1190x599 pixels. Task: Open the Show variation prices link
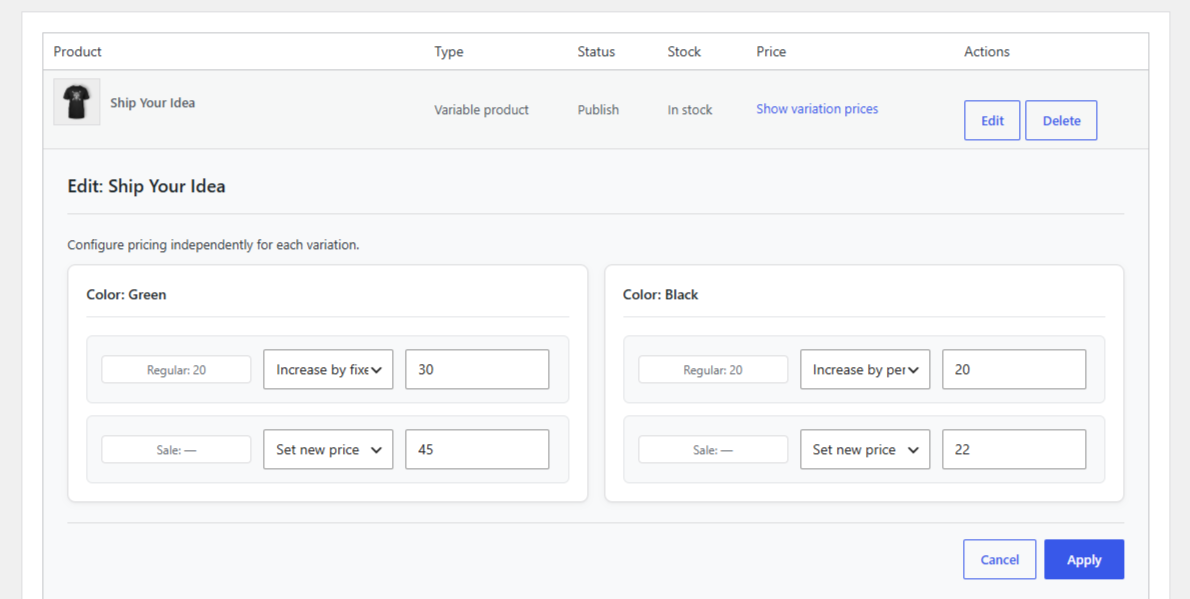click(817, 109)
